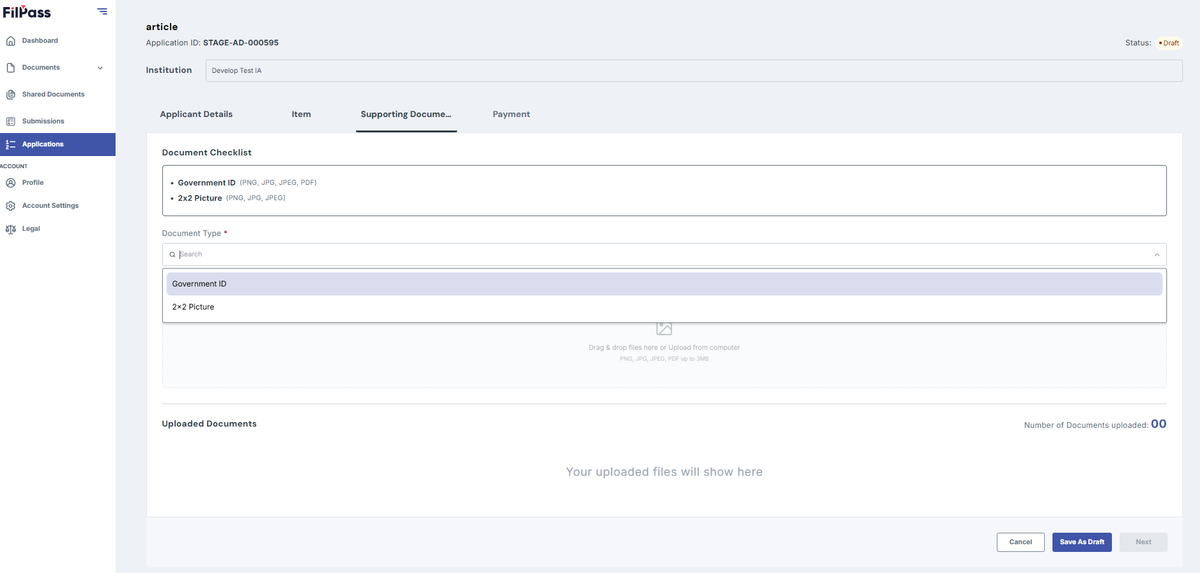Click the Save As Draft button
Image resolution: width=1200 pixels, height=573 pixels.
point(1082,542)
